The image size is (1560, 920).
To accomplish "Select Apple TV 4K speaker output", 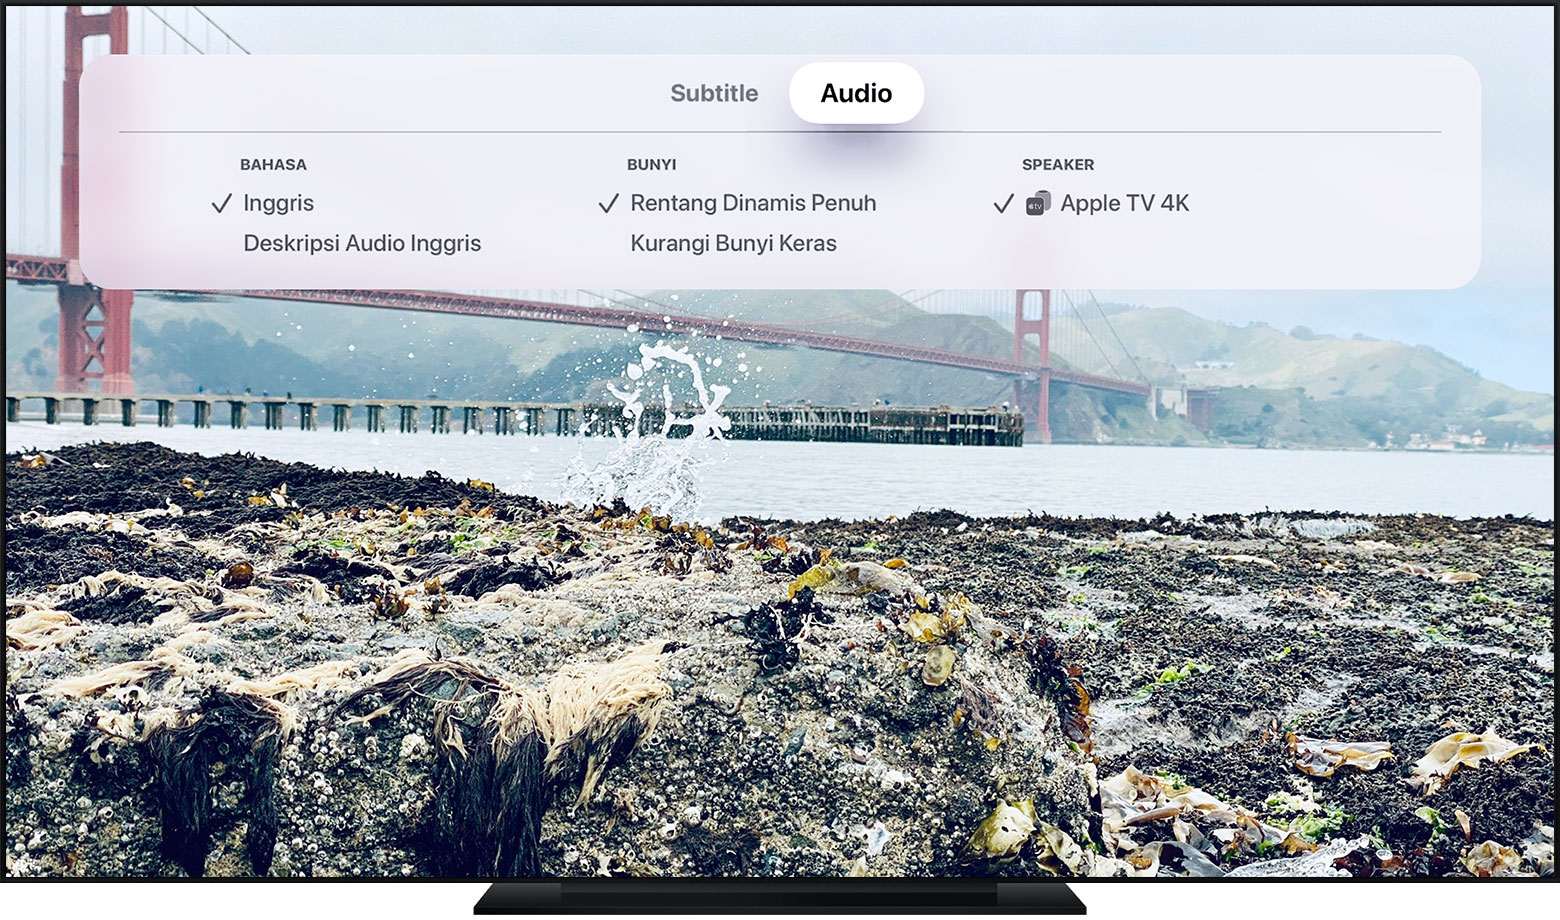I will click(1124, 203).
